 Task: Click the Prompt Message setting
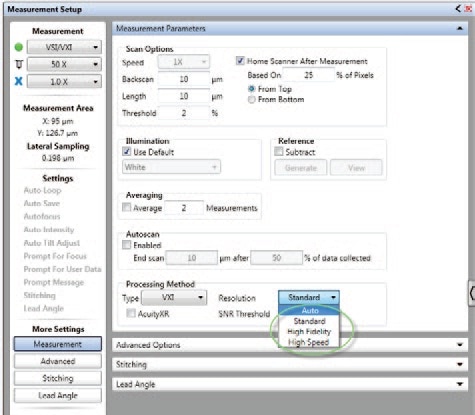tap(54, 282)
